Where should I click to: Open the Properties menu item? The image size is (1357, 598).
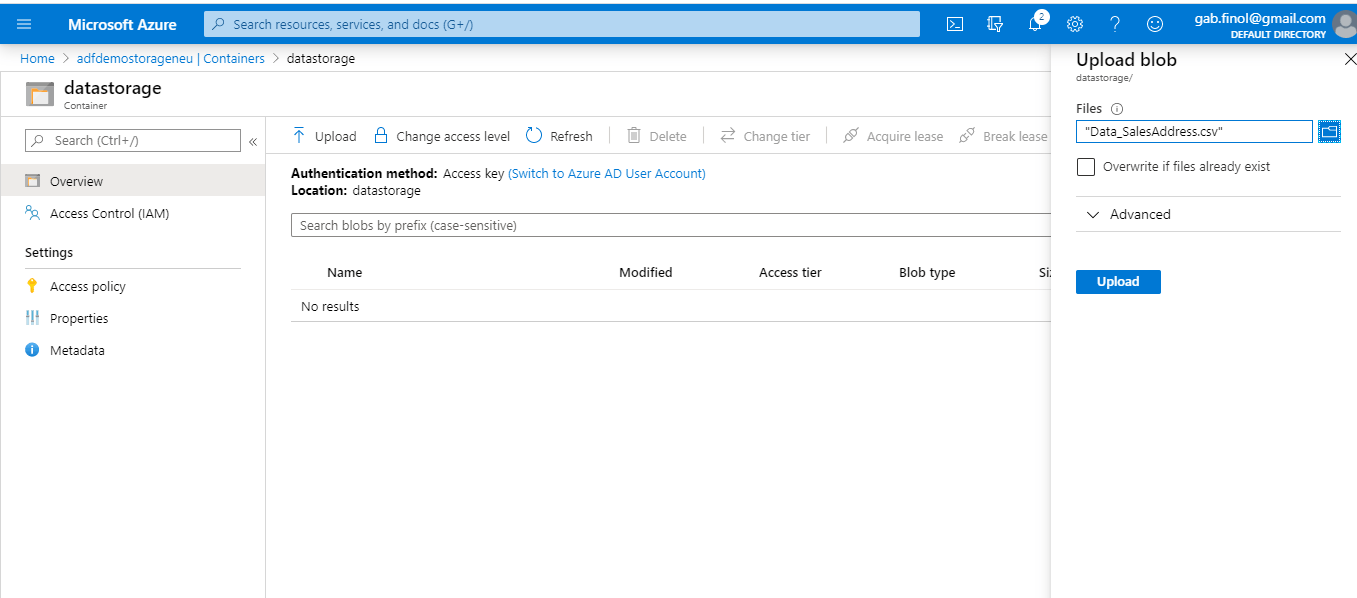[x=79, y=318]
